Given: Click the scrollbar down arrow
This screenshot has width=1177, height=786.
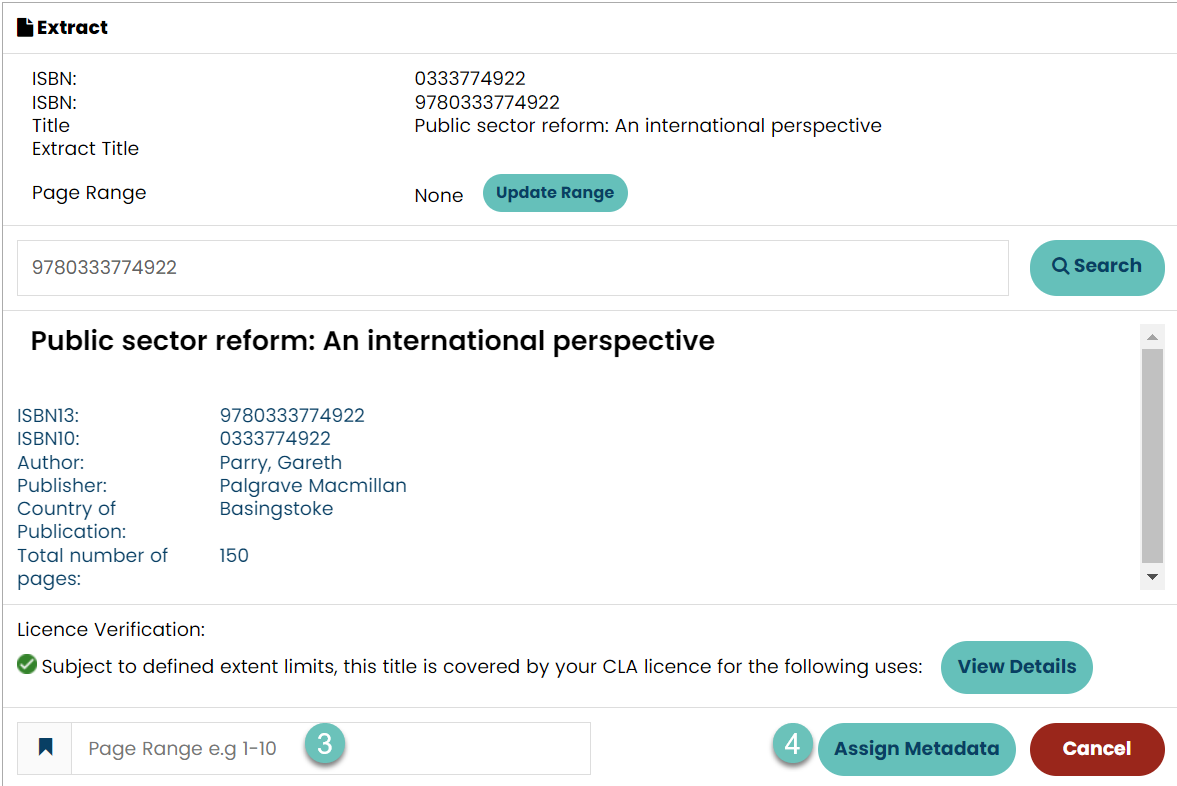Looking at the screenshot, I should (x=1151, y=577).
